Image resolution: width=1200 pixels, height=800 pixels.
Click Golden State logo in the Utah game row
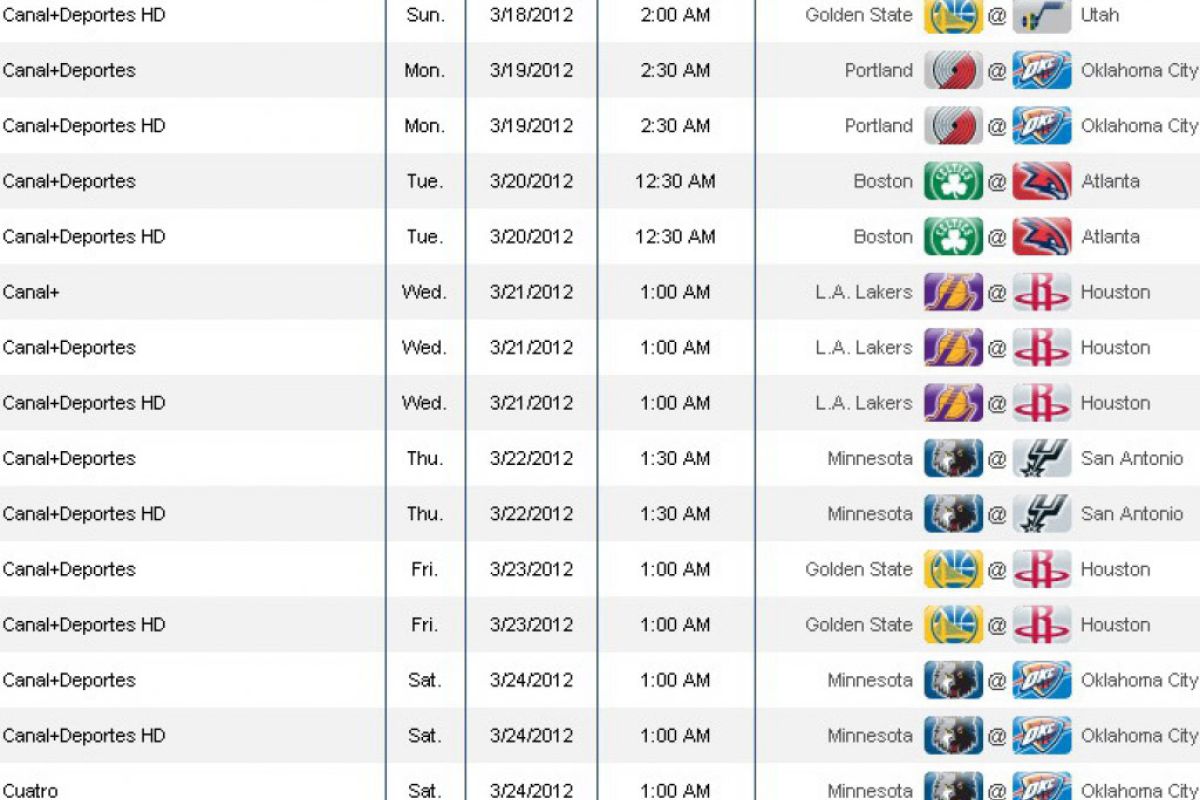[953, 16]
